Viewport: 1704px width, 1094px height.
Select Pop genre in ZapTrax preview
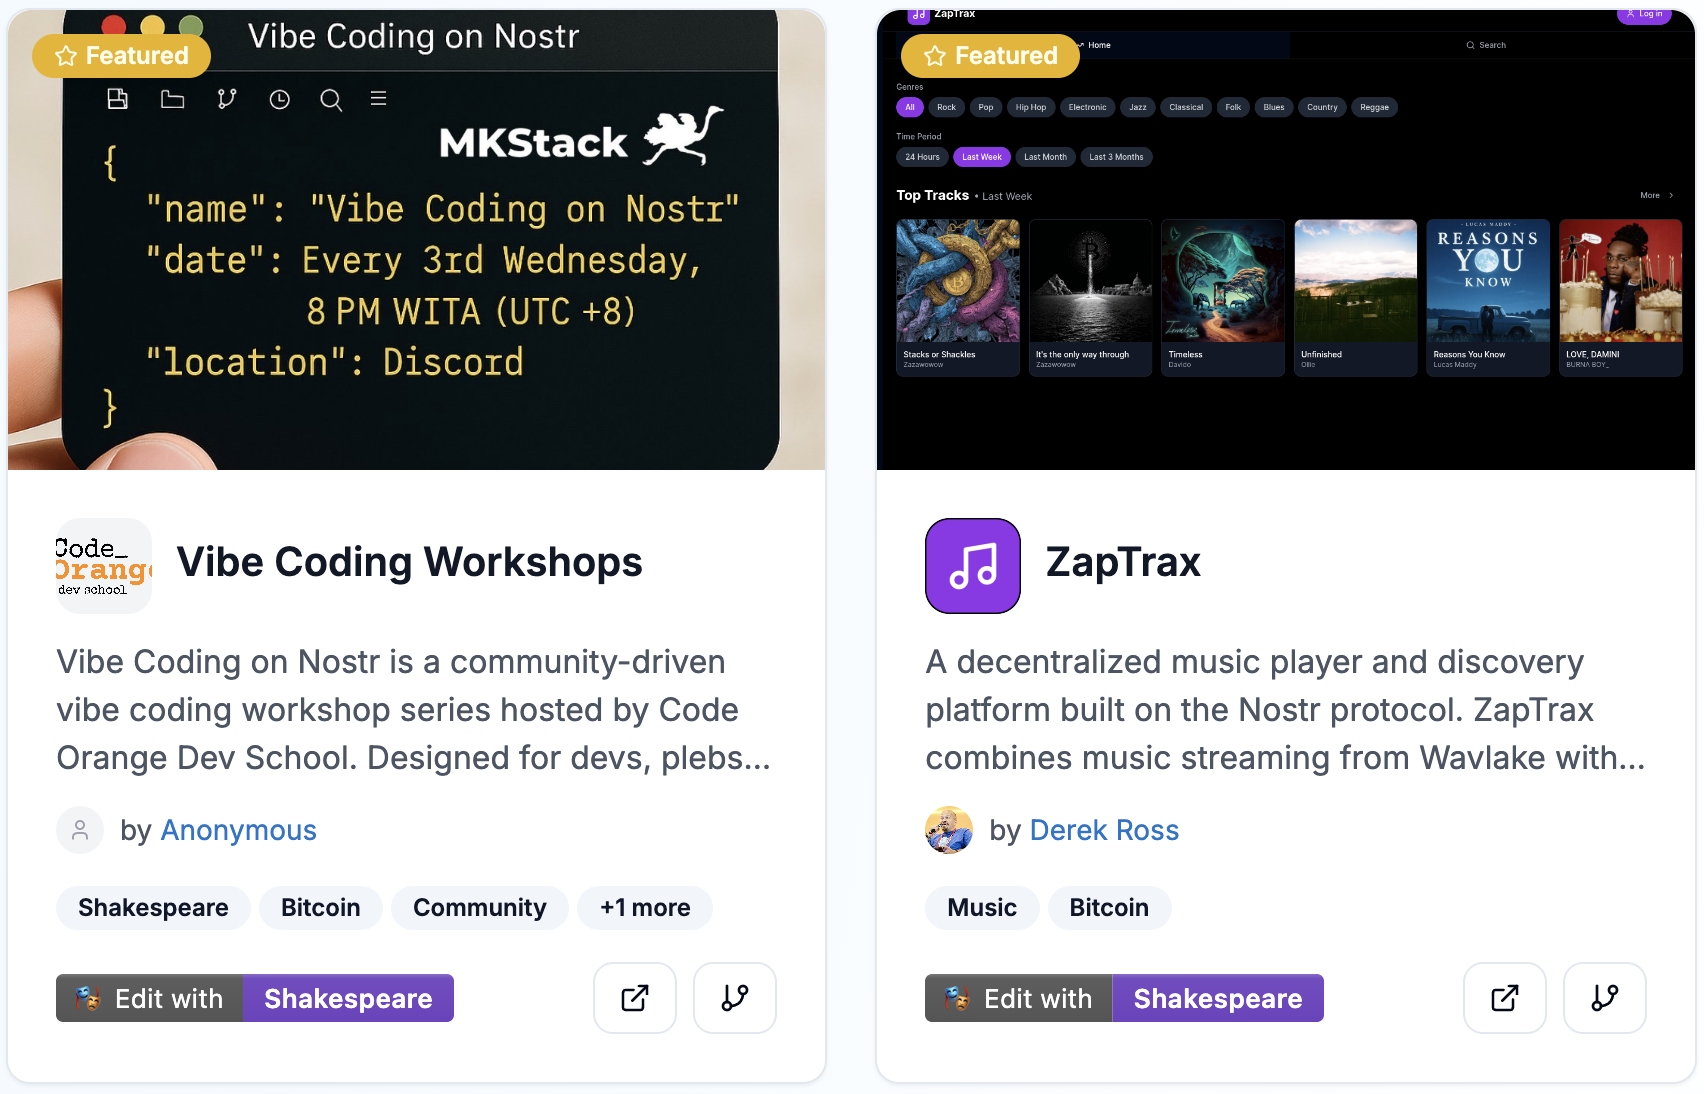[x=986, y=107]
